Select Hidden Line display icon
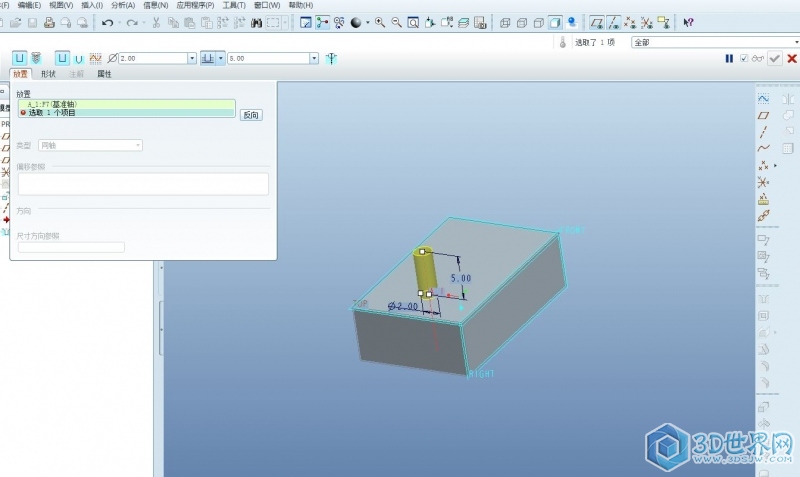Viewport: 800px width, 477px height. click(522, 22)
